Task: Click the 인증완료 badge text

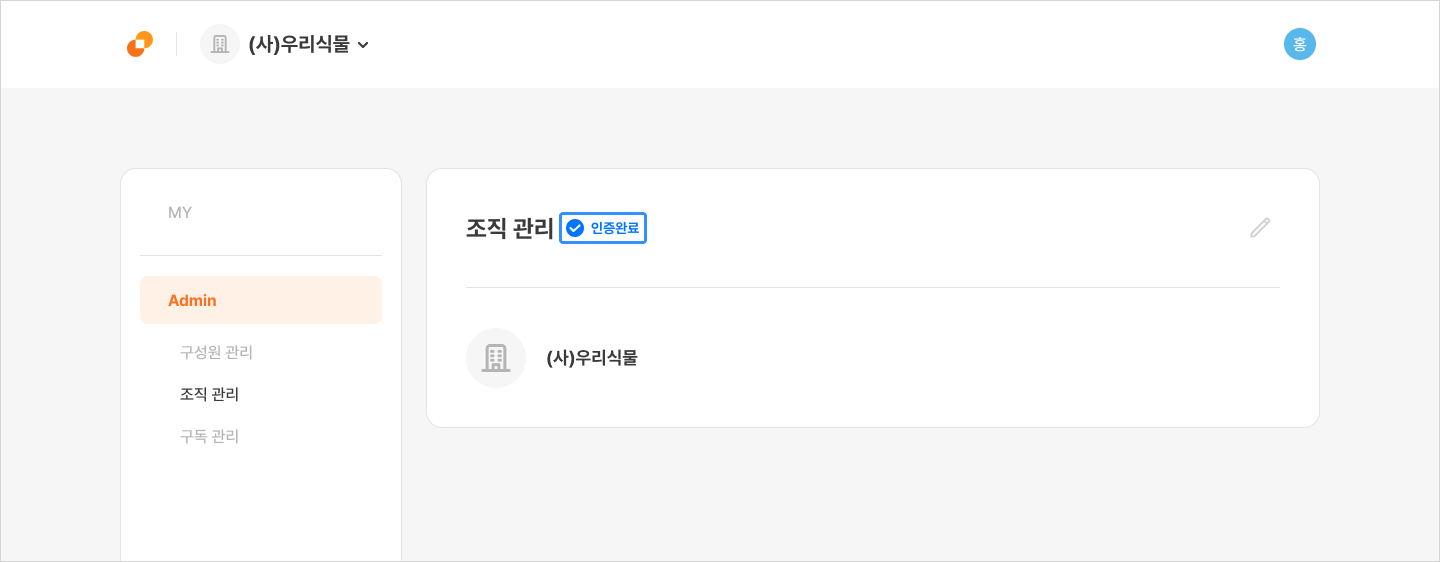Action: 614,228
